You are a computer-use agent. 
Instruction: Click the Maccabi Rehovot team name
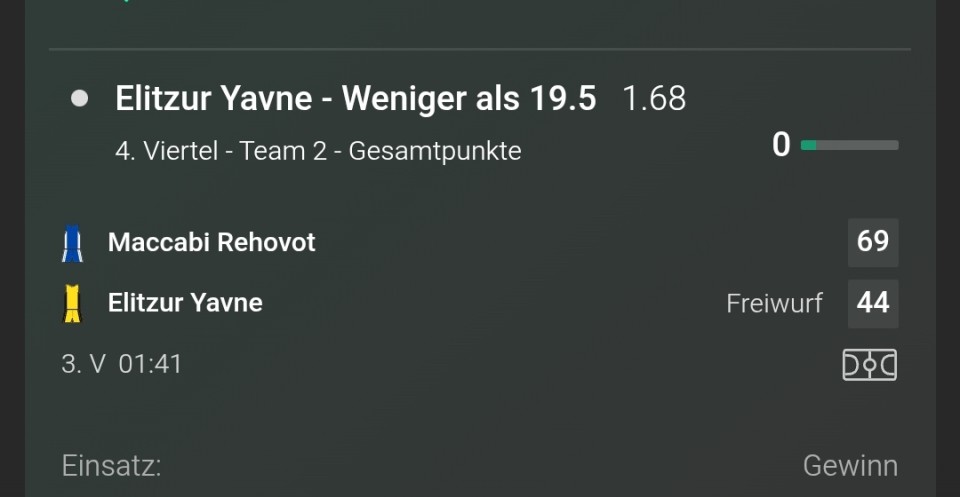point(212,242)
